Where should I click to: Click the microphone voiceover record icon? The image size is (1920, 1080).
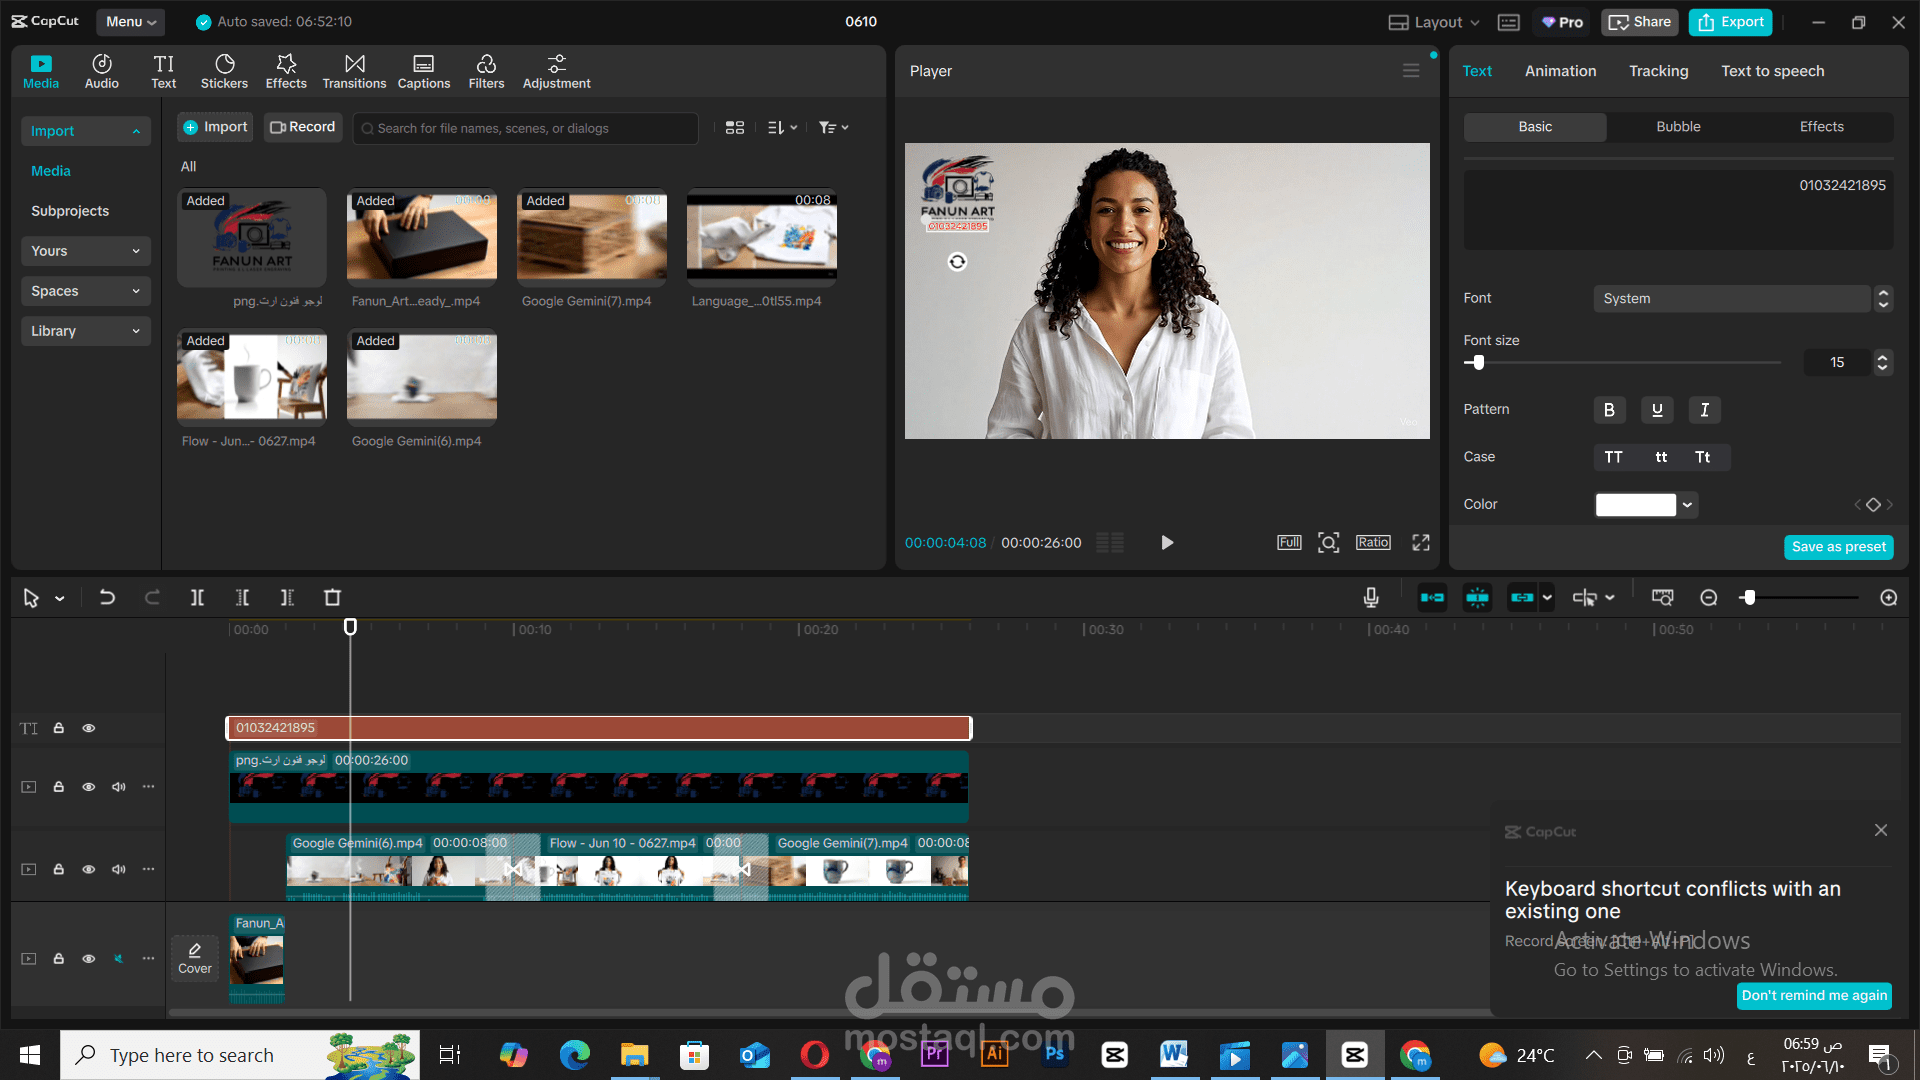click(1371, 598)
